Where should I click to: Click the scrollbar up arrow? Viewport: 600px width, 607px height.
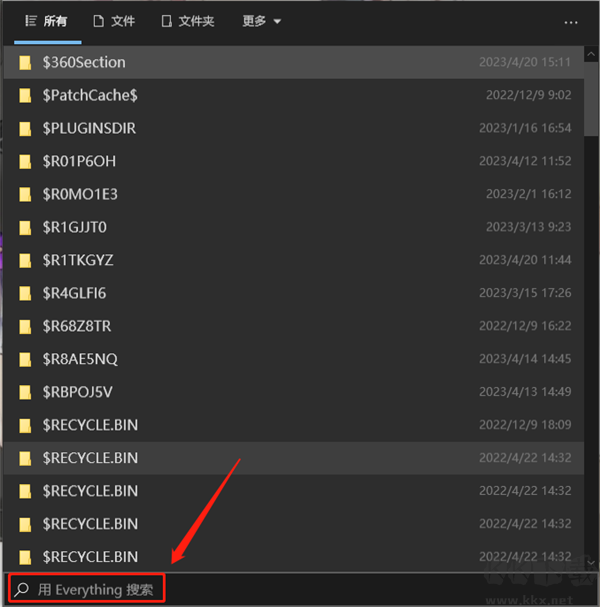pyautogui.click(x=591, y=55)
